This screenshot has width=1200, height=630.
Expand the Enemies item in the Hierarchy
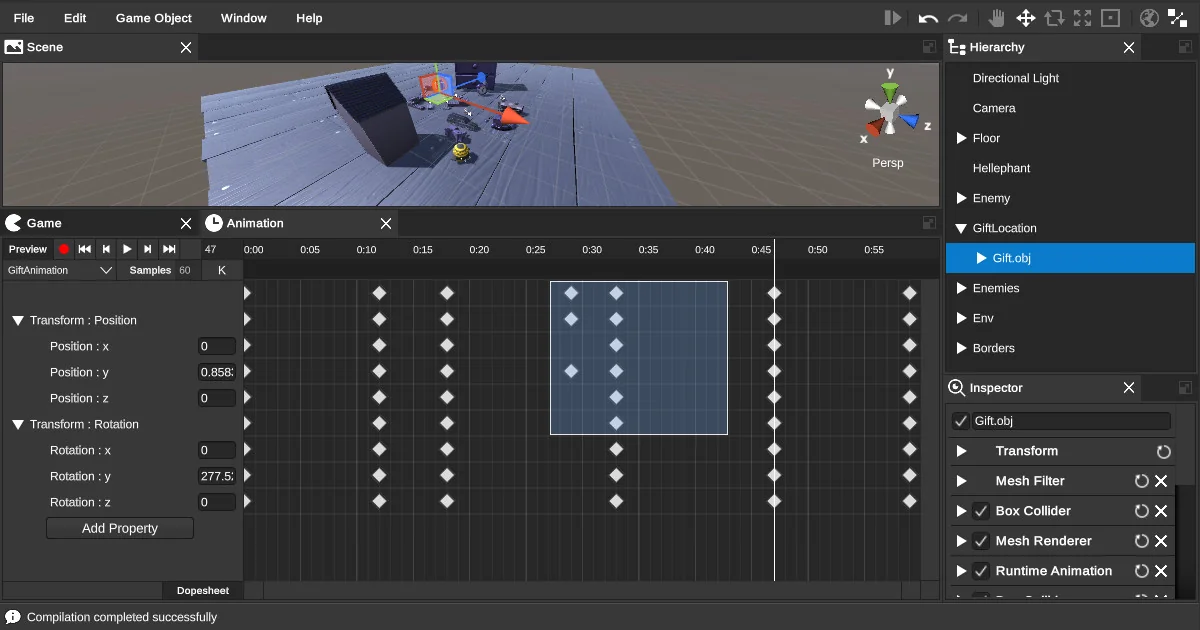[961, 288]
